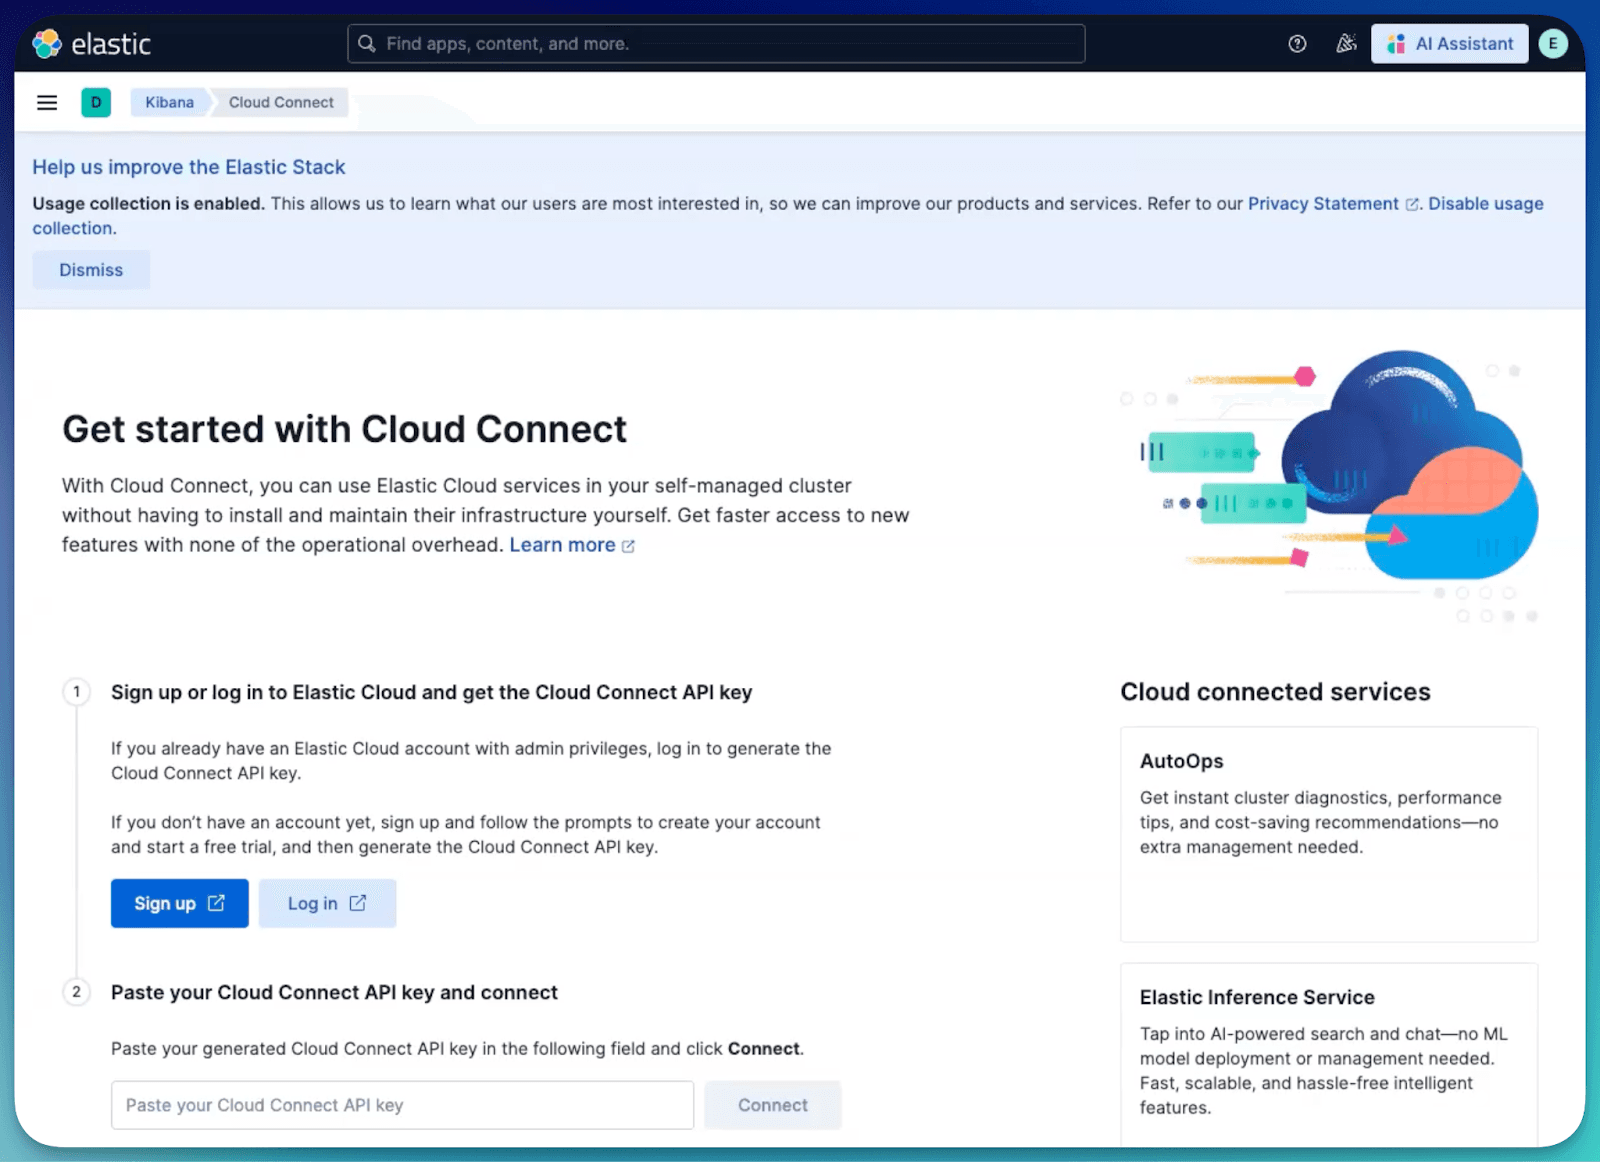Click the Connect button
Screen dimensions: 1600x1162
(772, 1105)
